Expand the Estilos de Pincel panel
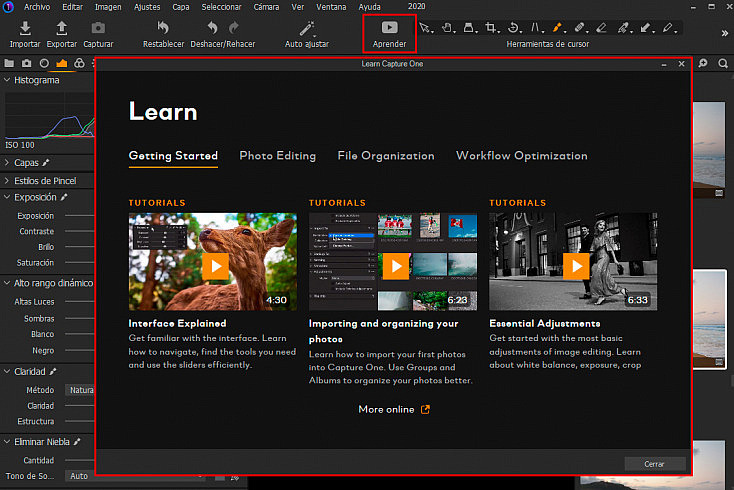 7,180
